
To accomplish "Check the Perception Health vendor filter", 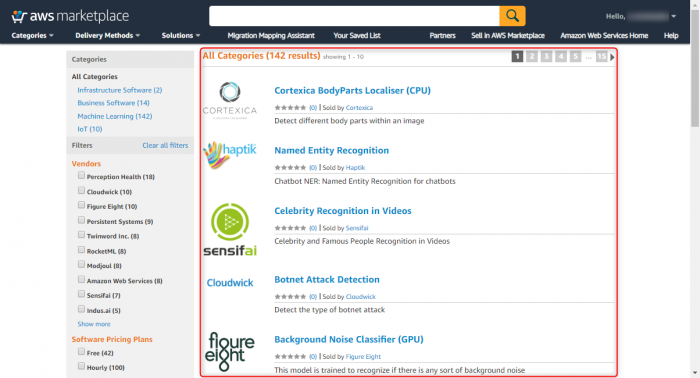I will [x=81, y=175].
